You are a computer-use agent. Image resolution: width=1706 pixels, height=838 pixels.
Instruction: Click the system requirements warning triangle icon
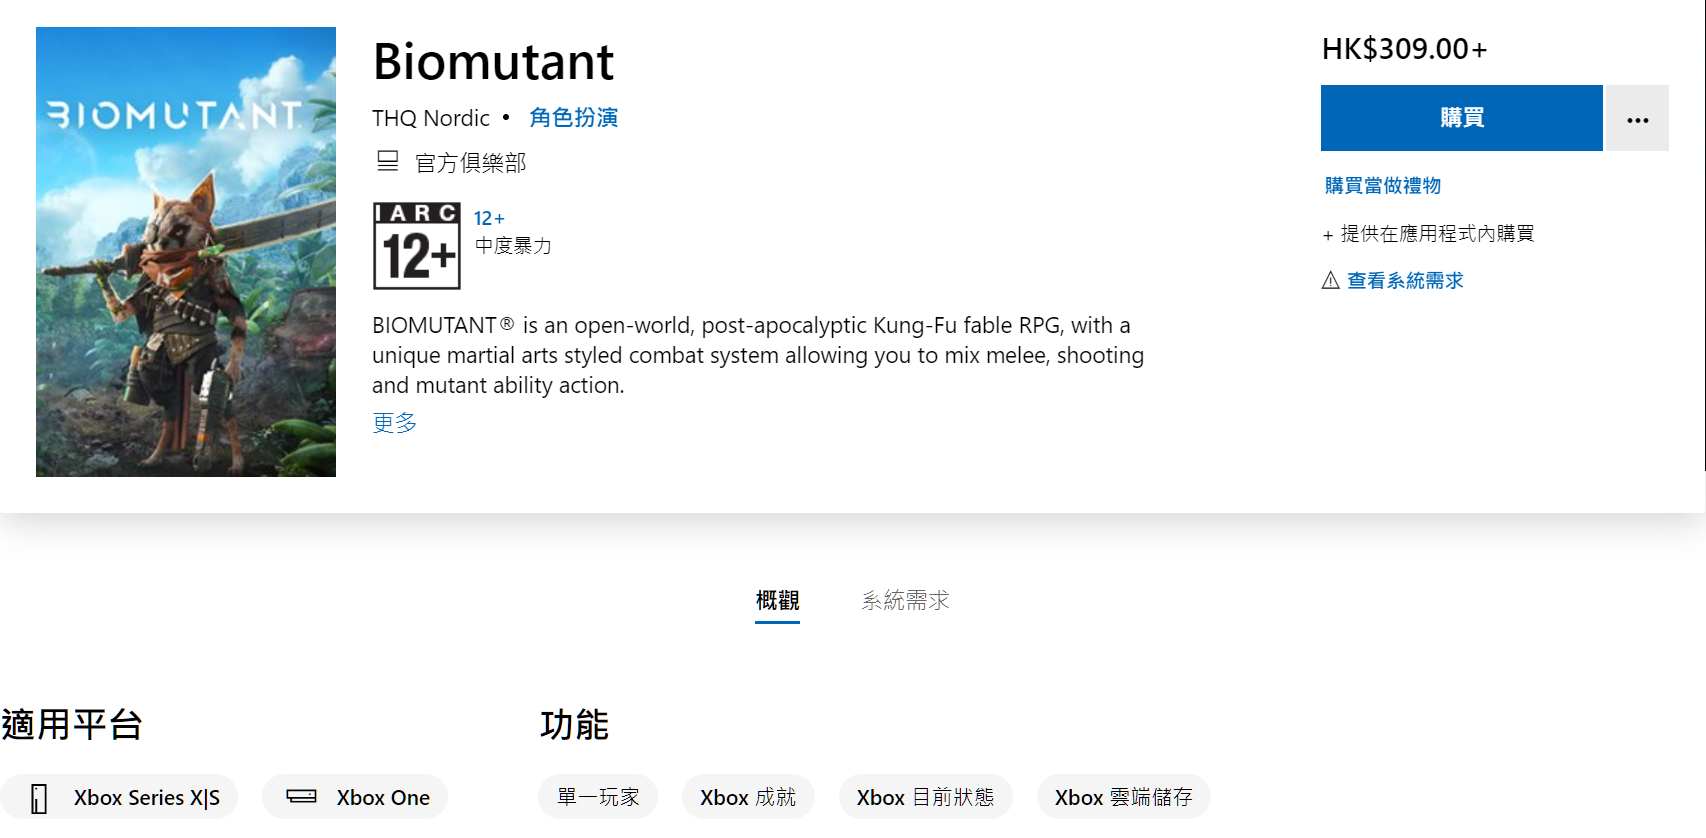pos(1330,280)
